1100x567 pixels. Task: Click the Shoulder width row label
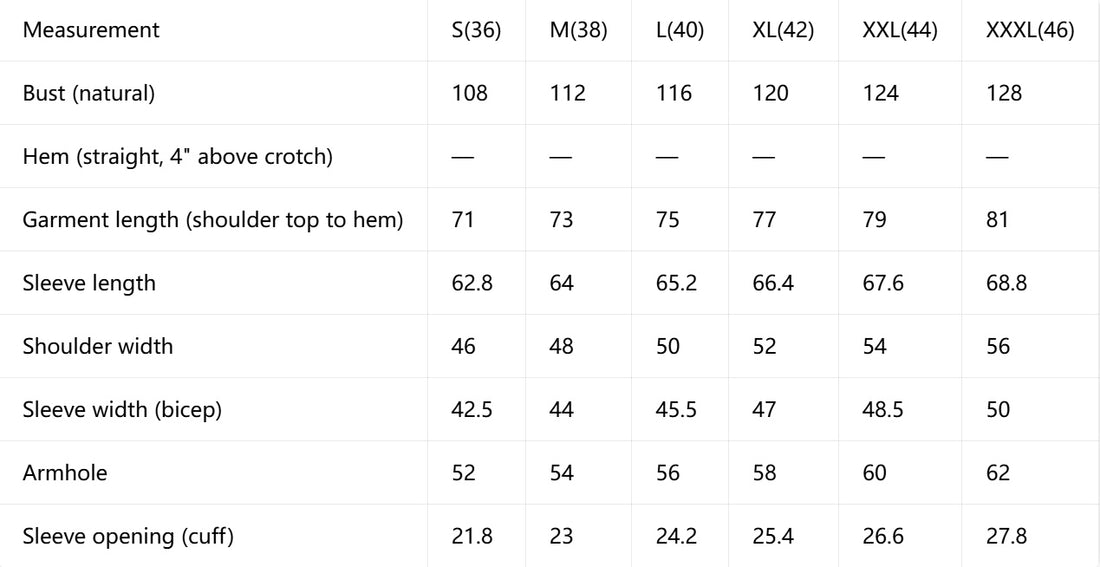point(98,346)
